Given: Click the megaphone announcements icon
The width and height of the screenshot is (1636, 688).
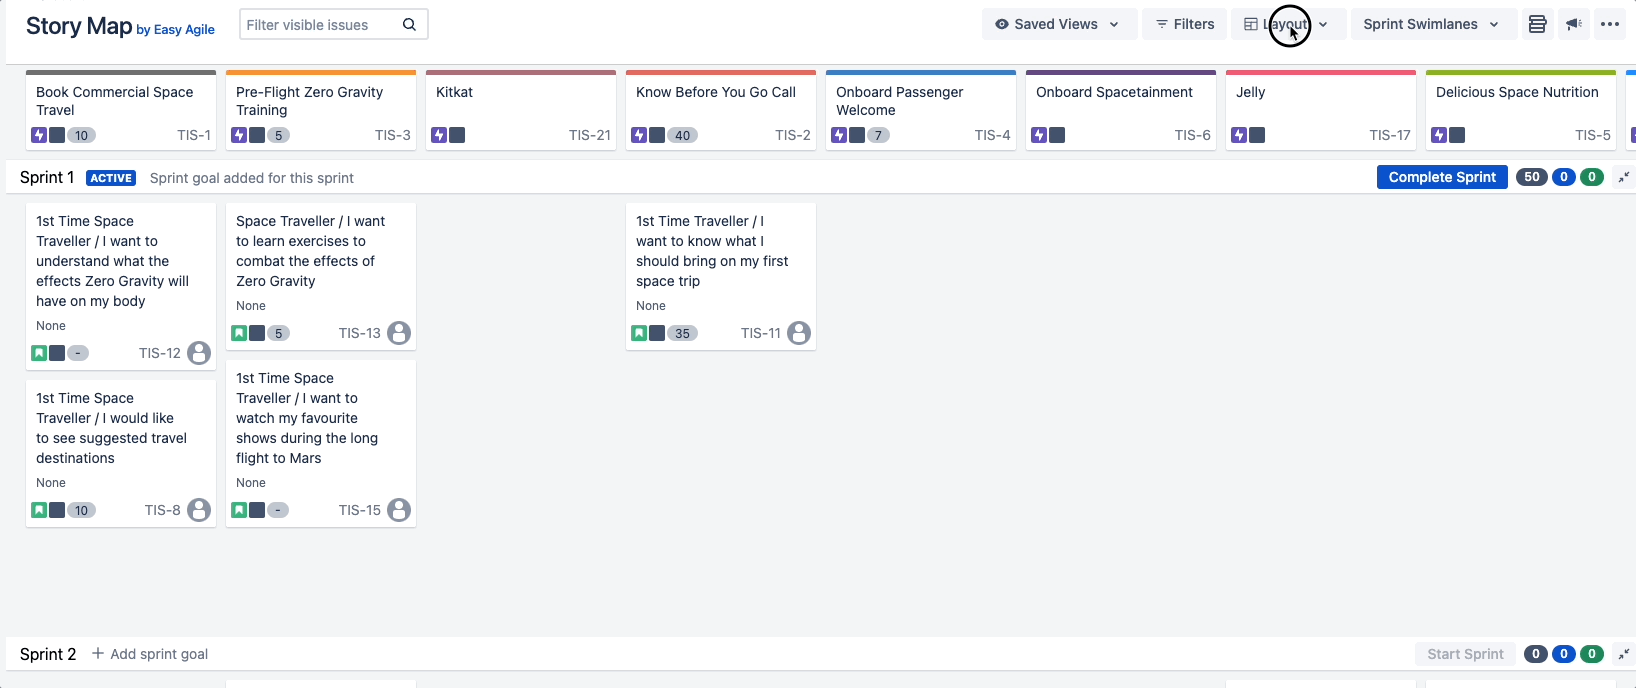Looking at the screenshot, I should (x=1574, y=24).
